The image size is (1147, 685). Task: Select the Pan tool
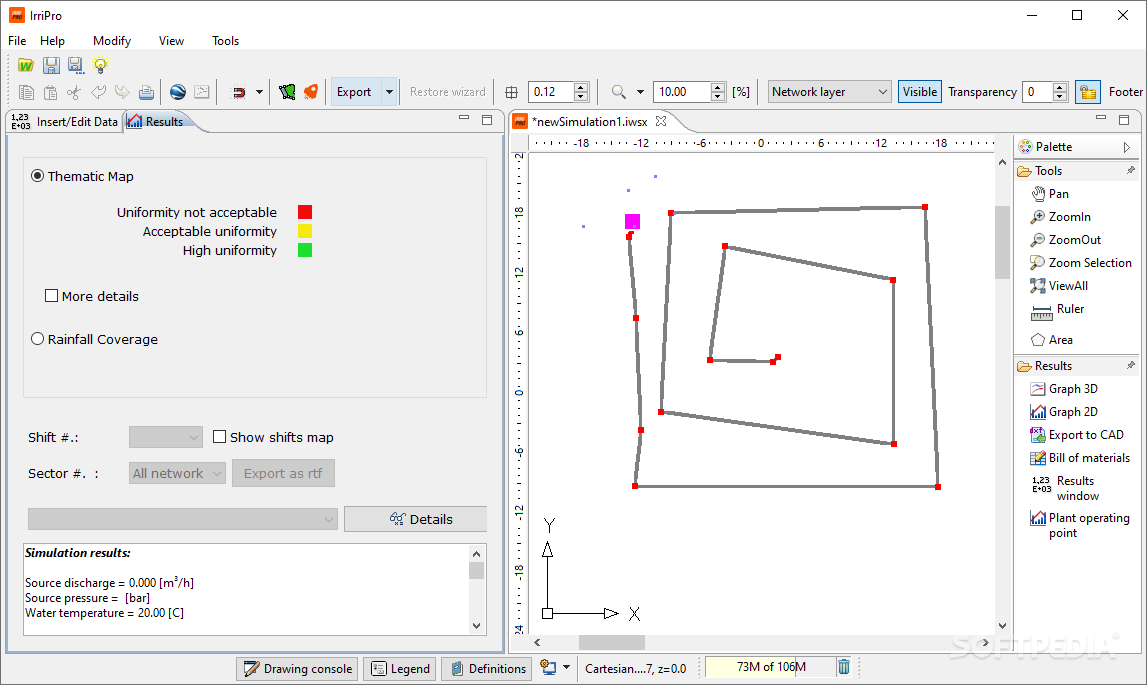[1050, 194]
